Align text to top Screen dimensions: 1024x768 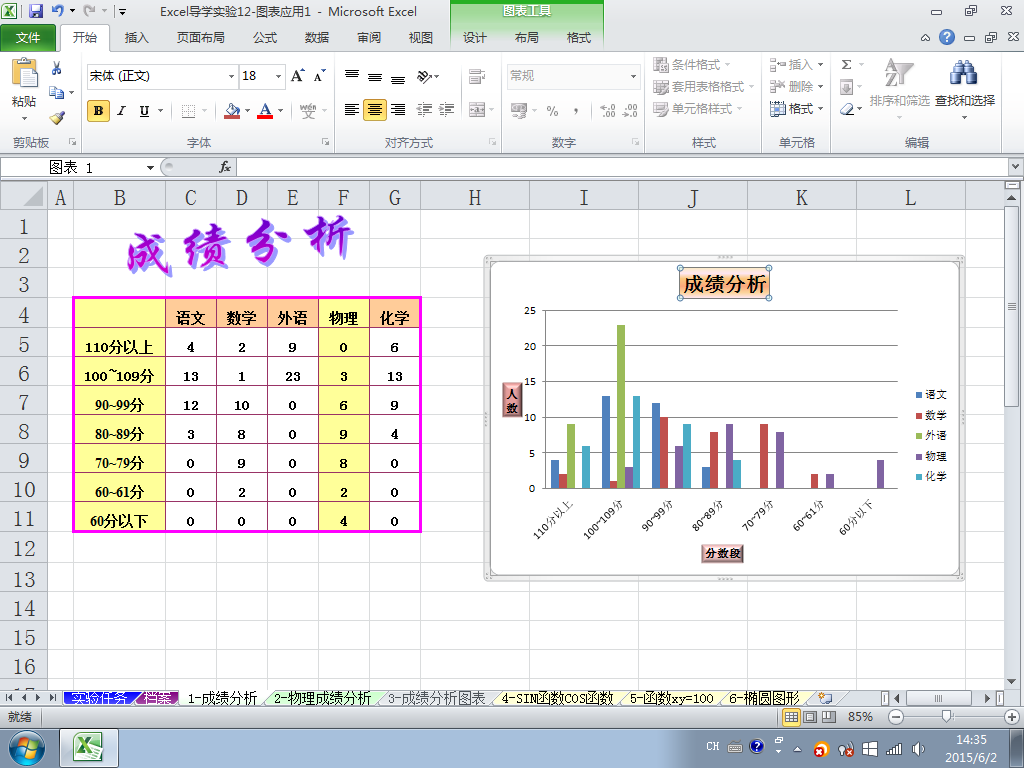pos(351,76)
